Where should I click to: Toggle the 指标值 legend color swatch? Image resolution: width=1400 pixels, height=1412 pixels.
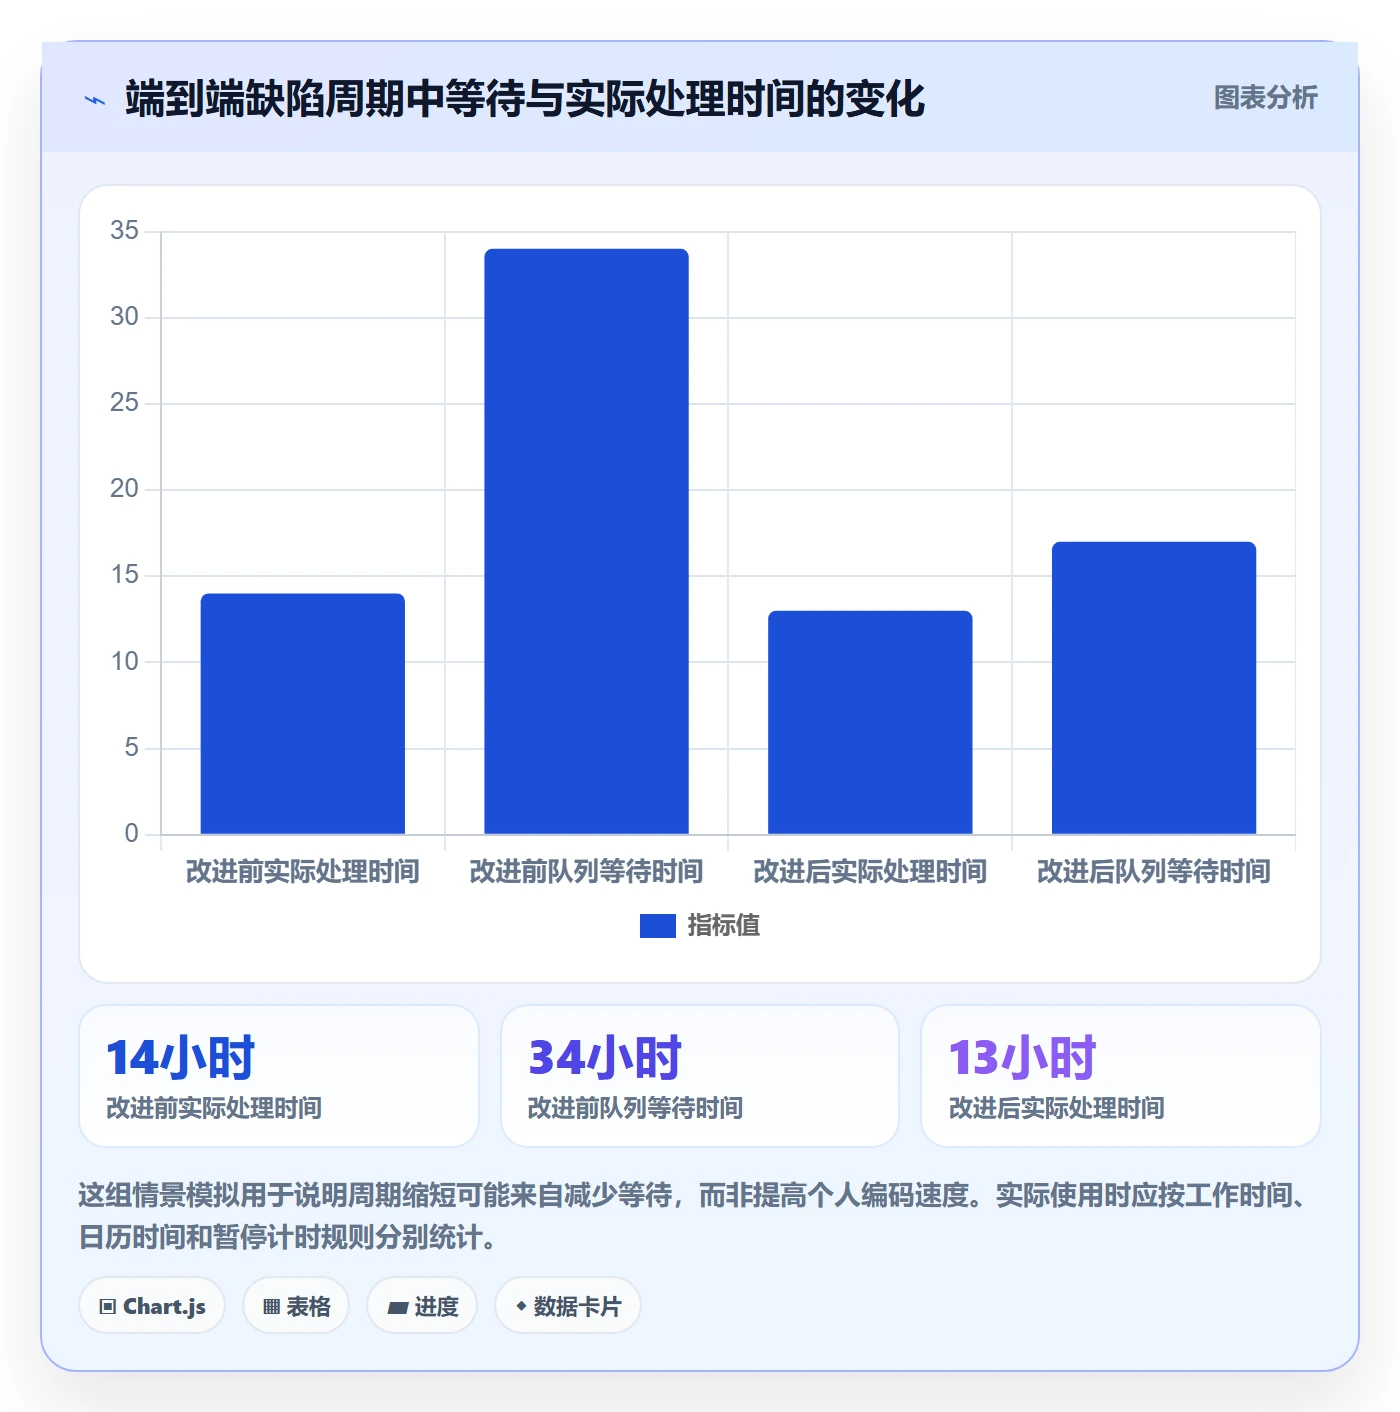(658, 926)
